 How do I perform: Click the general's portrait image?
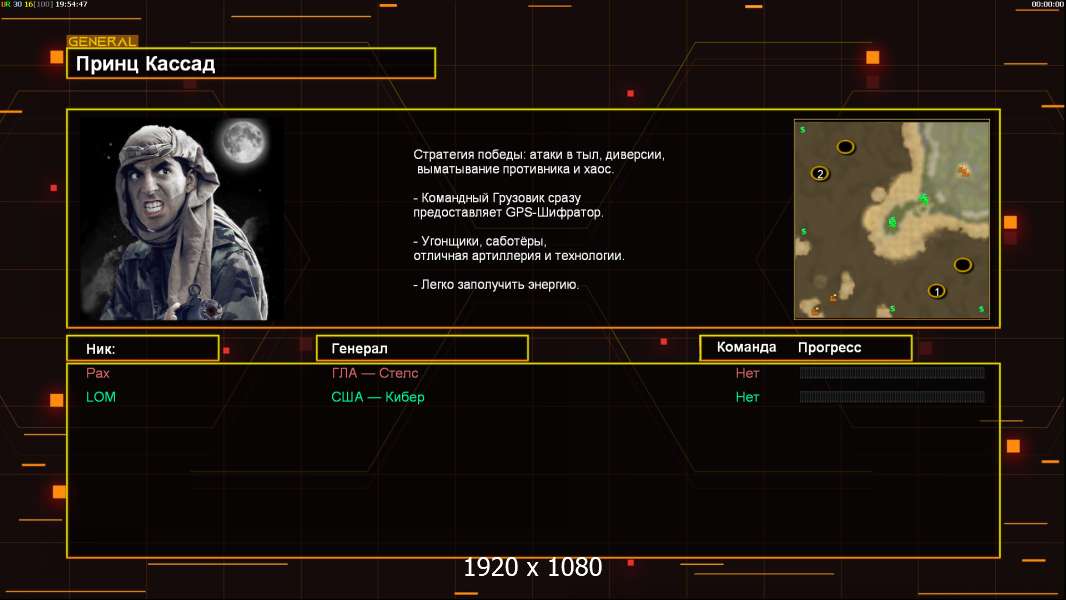[182, 219]
